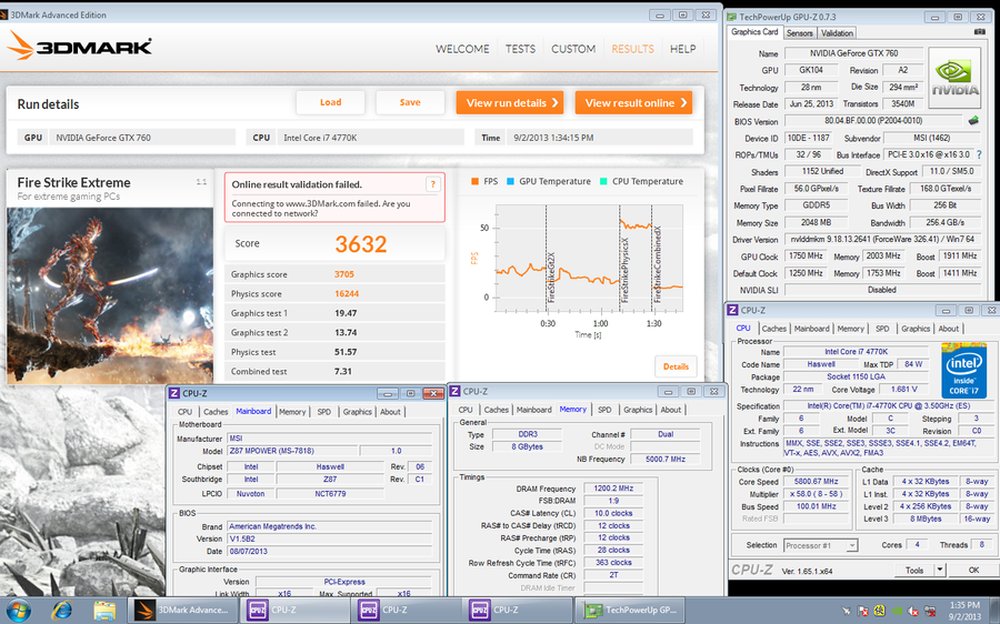This screenshot has height=624, width=1000.
Task: Click the FireStrikeGt2X marker on the chart
Action: tap(552, 278)
